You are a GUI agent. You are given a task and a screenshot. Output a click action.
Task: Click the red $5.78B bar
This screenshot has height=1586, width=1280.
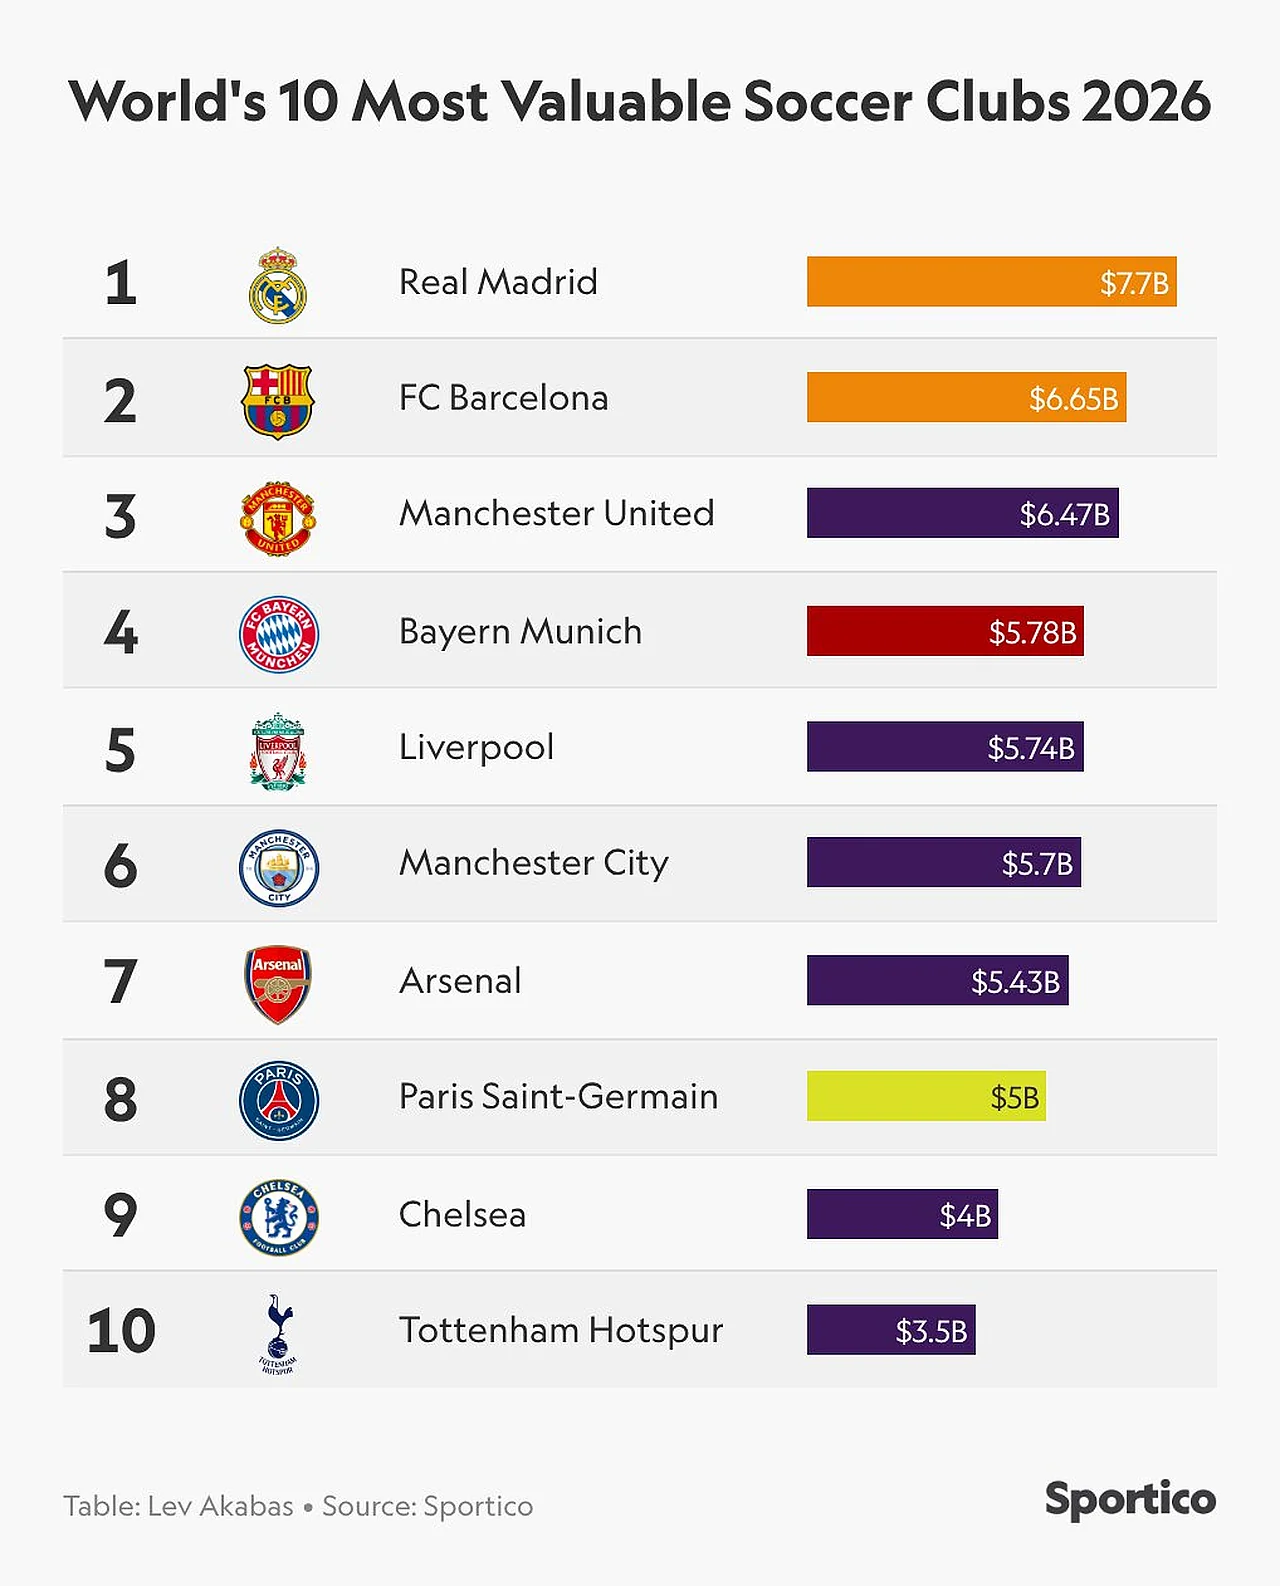tap(945, 631)
